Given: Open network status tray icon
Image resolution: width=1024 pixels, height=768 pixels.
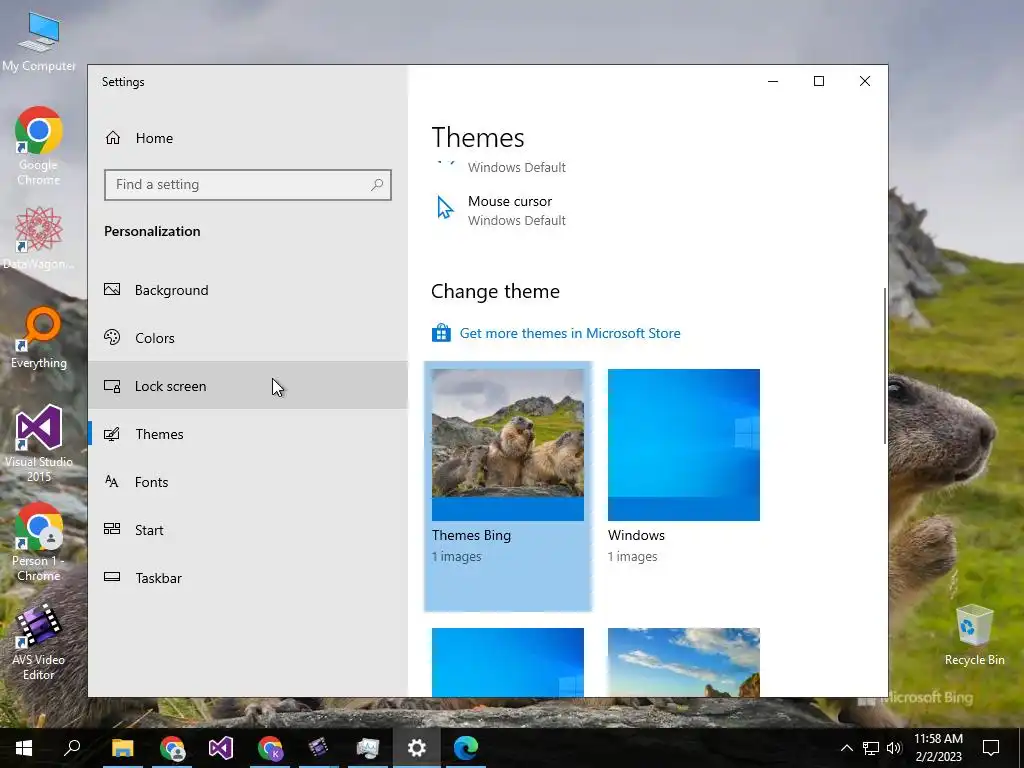Looking at the screenshot, I should pos(871,748).
